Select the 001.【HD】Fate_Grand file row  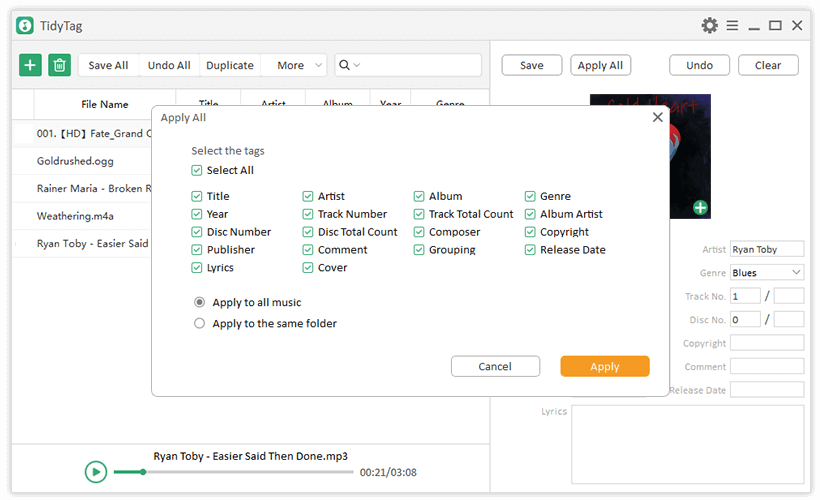point(82,133)
